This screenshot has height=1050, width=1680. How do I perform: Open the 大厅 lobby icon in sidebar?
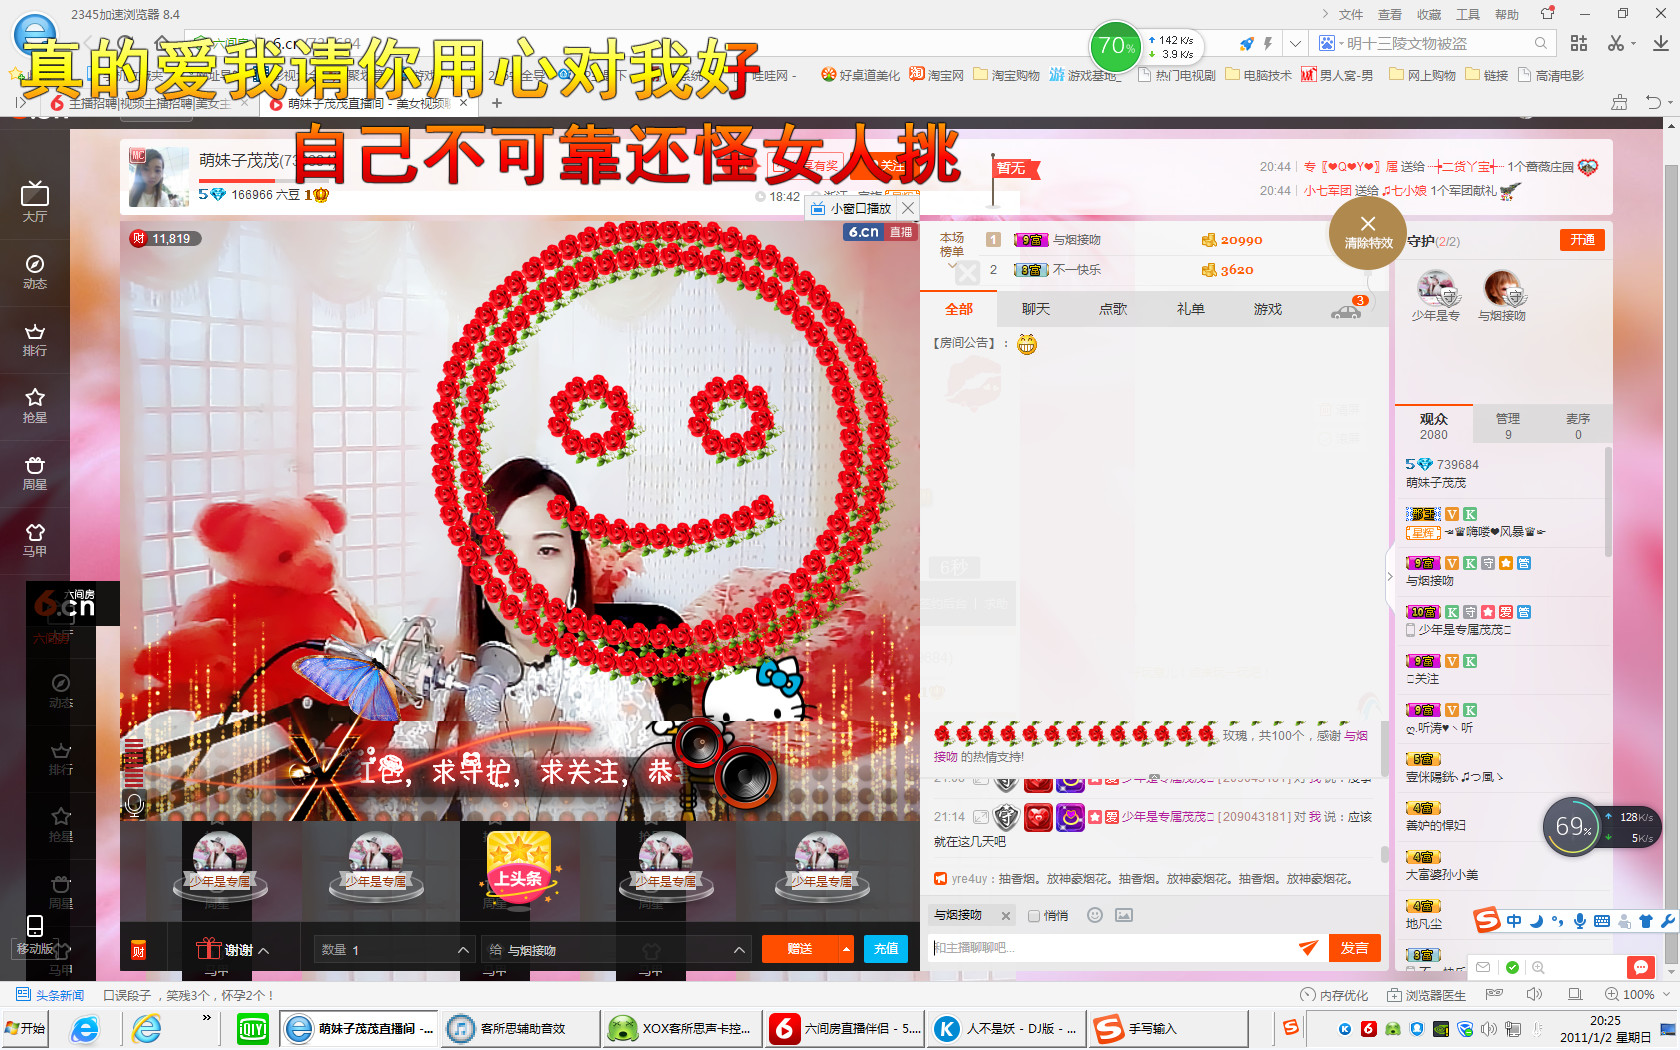click(x=35, y=201)
